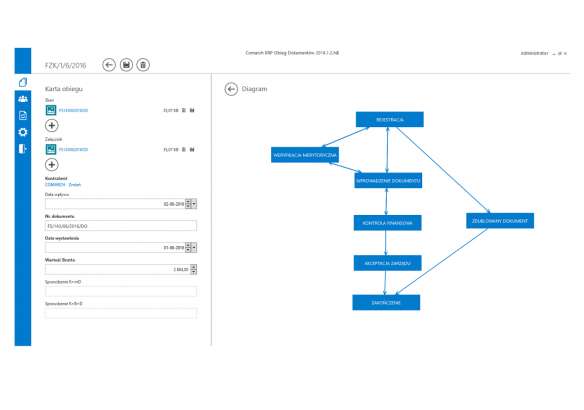Select the ZGUBIONY DOKUMENT diagram node
Viewport: 584px width, 410px height.
[x=500, y=221]
